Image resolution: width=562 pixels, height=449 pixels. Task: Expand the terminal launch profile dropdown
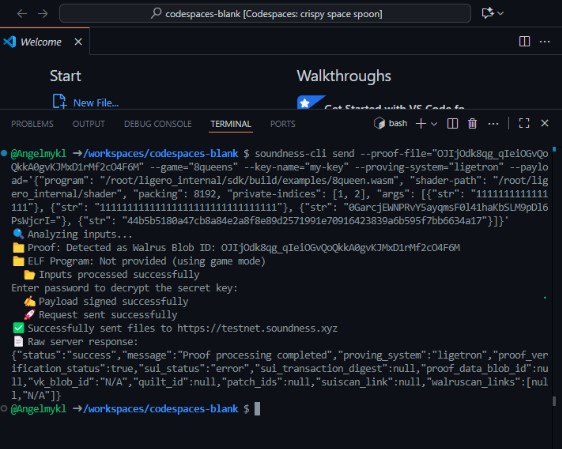[434, 124]
